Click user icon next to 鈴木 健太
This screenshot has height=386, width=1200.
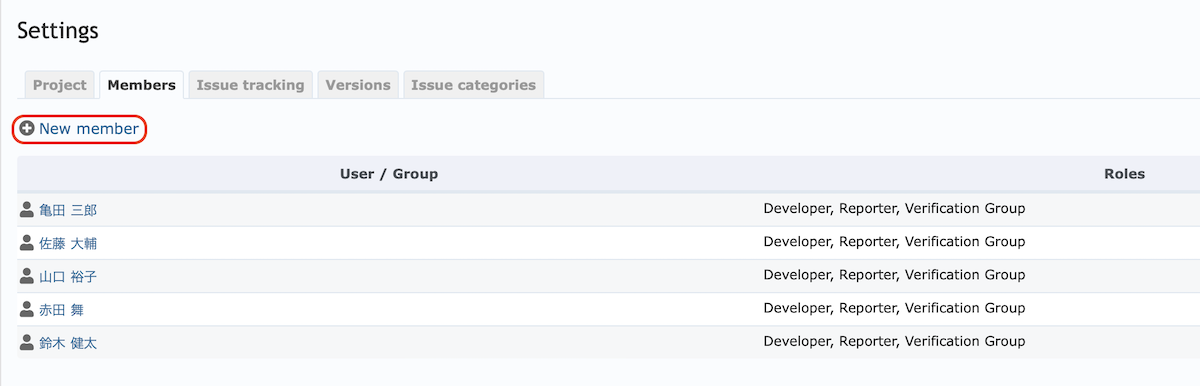pos(27,342)
